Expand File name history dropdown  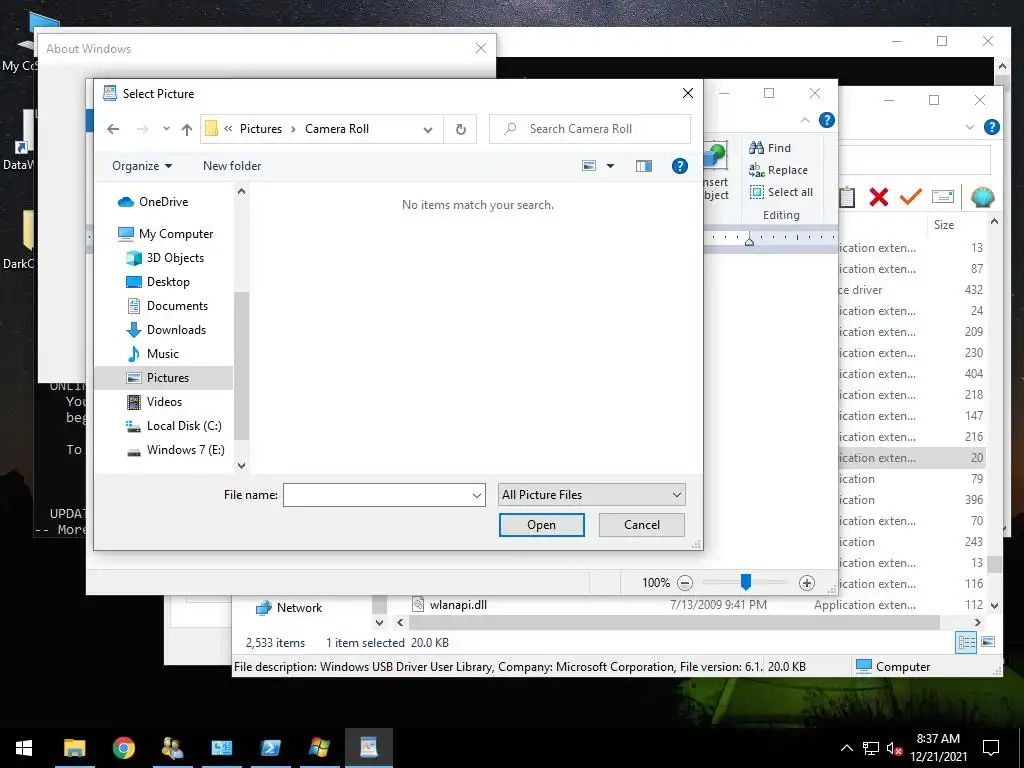pos(477,496)
